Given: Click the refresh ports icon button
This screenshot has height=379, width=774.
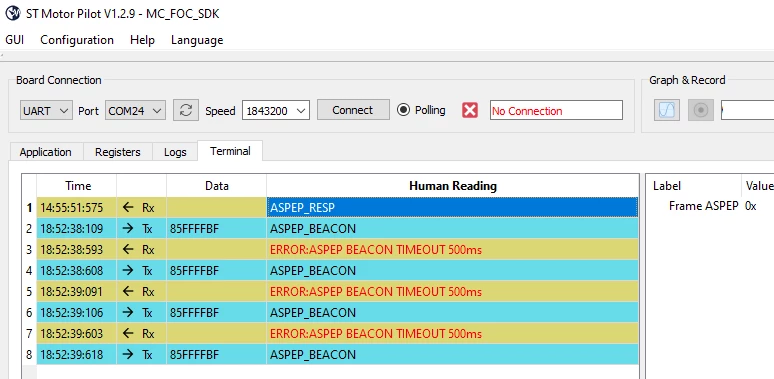Looking at the screenshot, I should 186,110.
